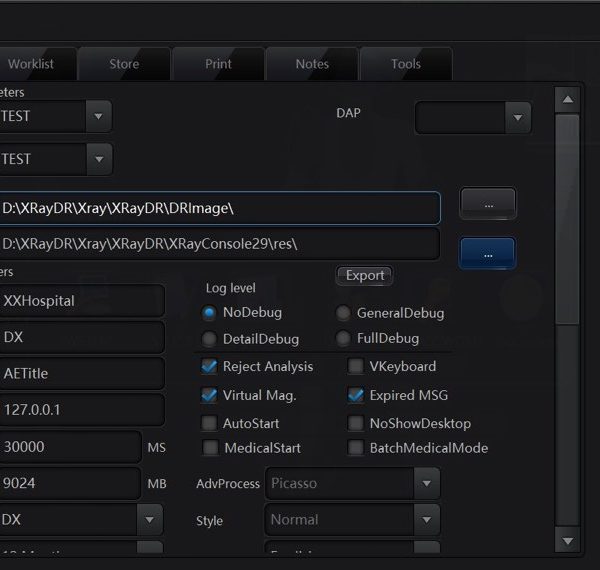This screenshot has width=600, height=570.
Task: Enable the AutoStart checkbox
Action: pos(209,423)
